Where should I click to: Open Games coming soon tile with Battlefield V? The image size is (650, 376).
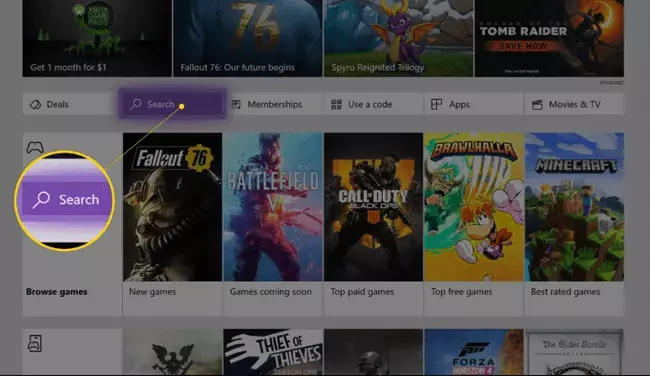pos(273,224)
